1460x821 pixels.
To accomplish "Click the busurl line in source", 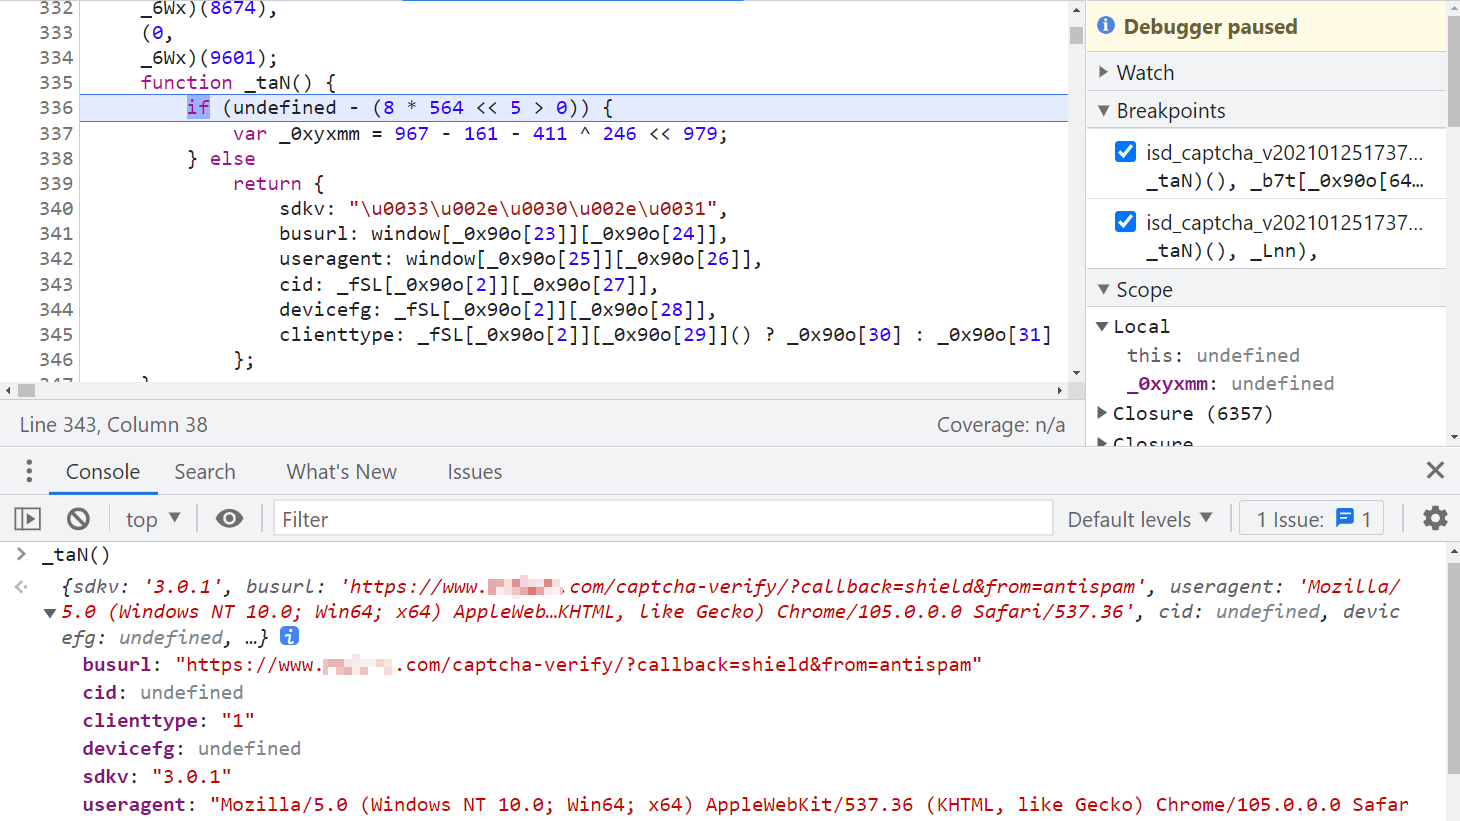I will pyautogui.click(x=503, y=233).
